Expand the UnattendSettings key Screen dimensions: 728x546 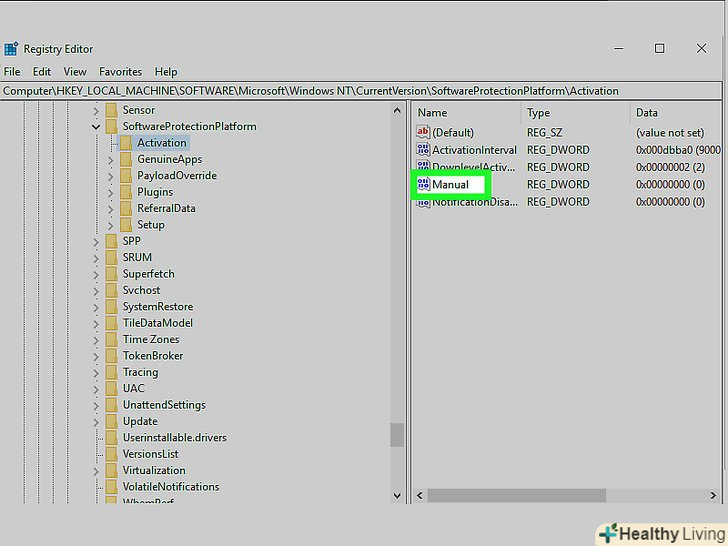coord(96,406)
